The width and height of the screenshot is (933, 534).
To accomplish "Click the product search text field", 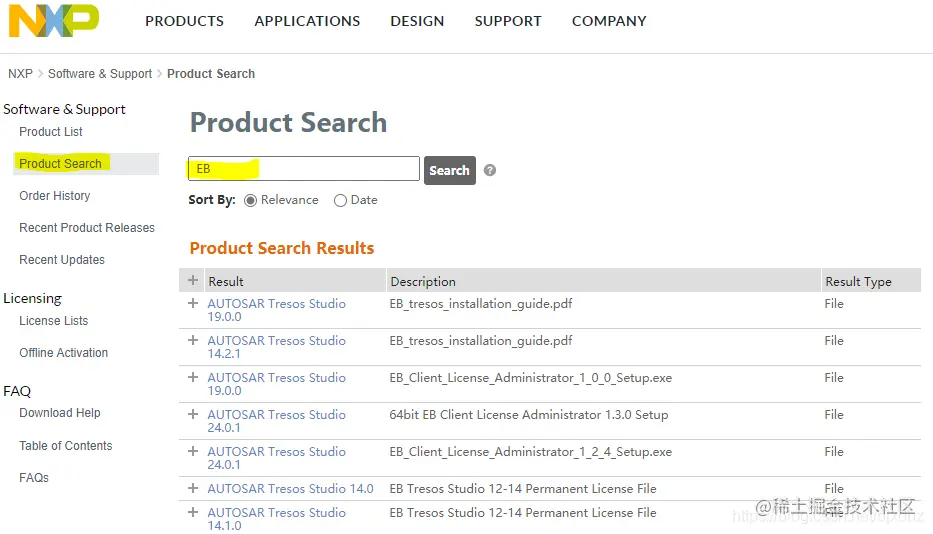I will coord(304,169).
